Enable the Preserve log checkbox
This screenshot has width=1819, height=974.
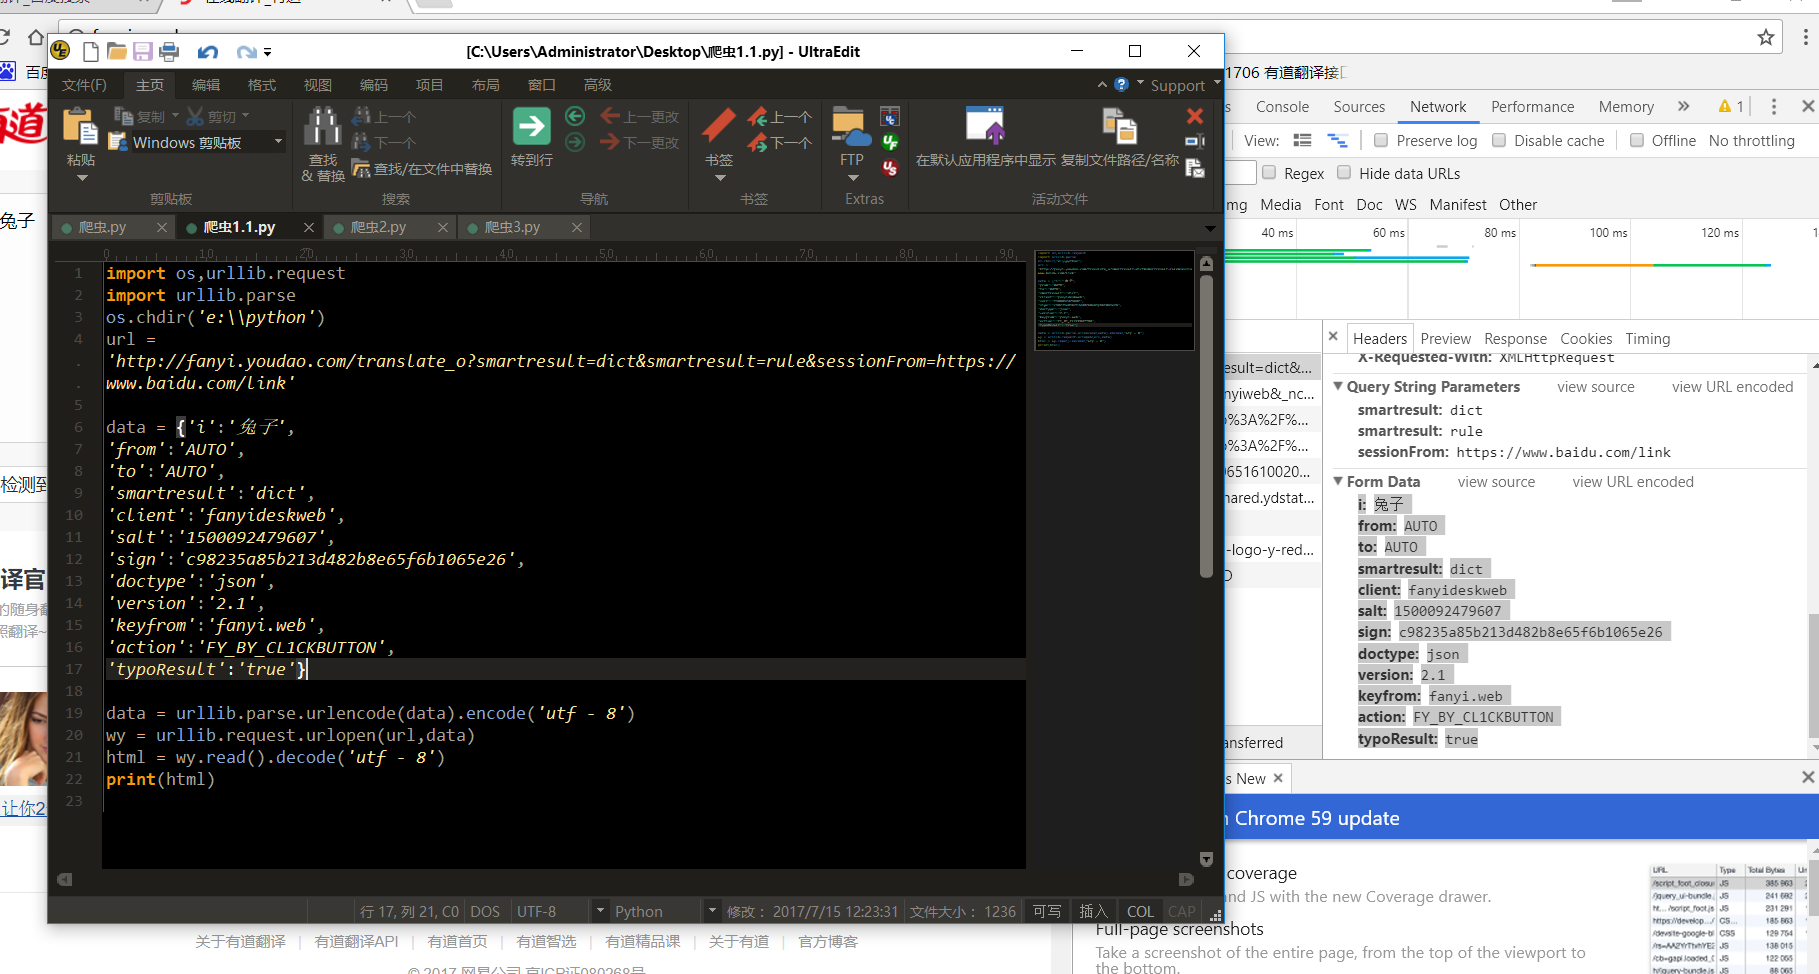click(1381, 141)
